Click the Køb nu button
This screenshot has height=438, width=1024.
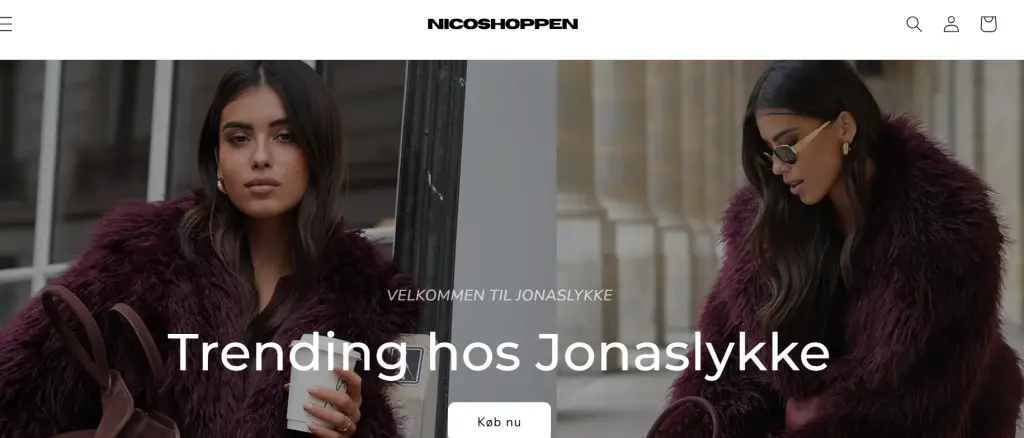click(499, 421)
